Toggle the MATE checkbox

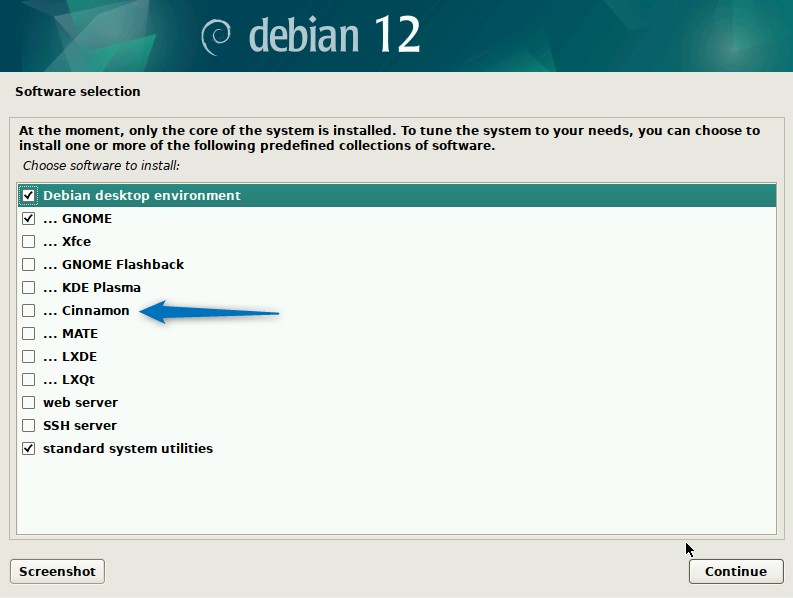28,333
